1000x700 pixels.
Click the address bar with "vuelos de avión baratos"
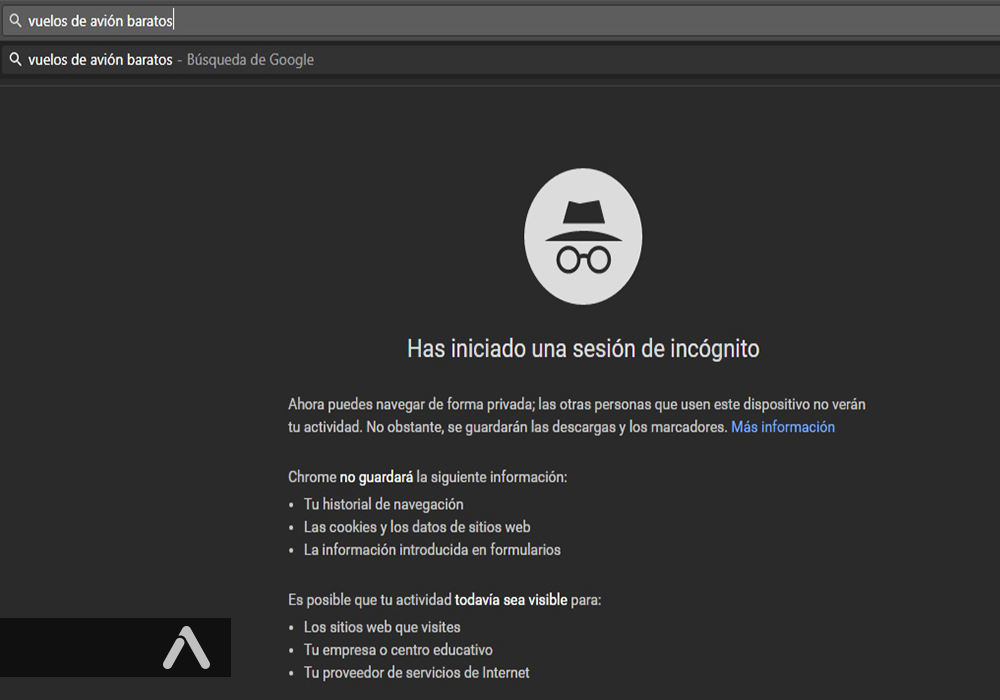[x=501, y=21]
